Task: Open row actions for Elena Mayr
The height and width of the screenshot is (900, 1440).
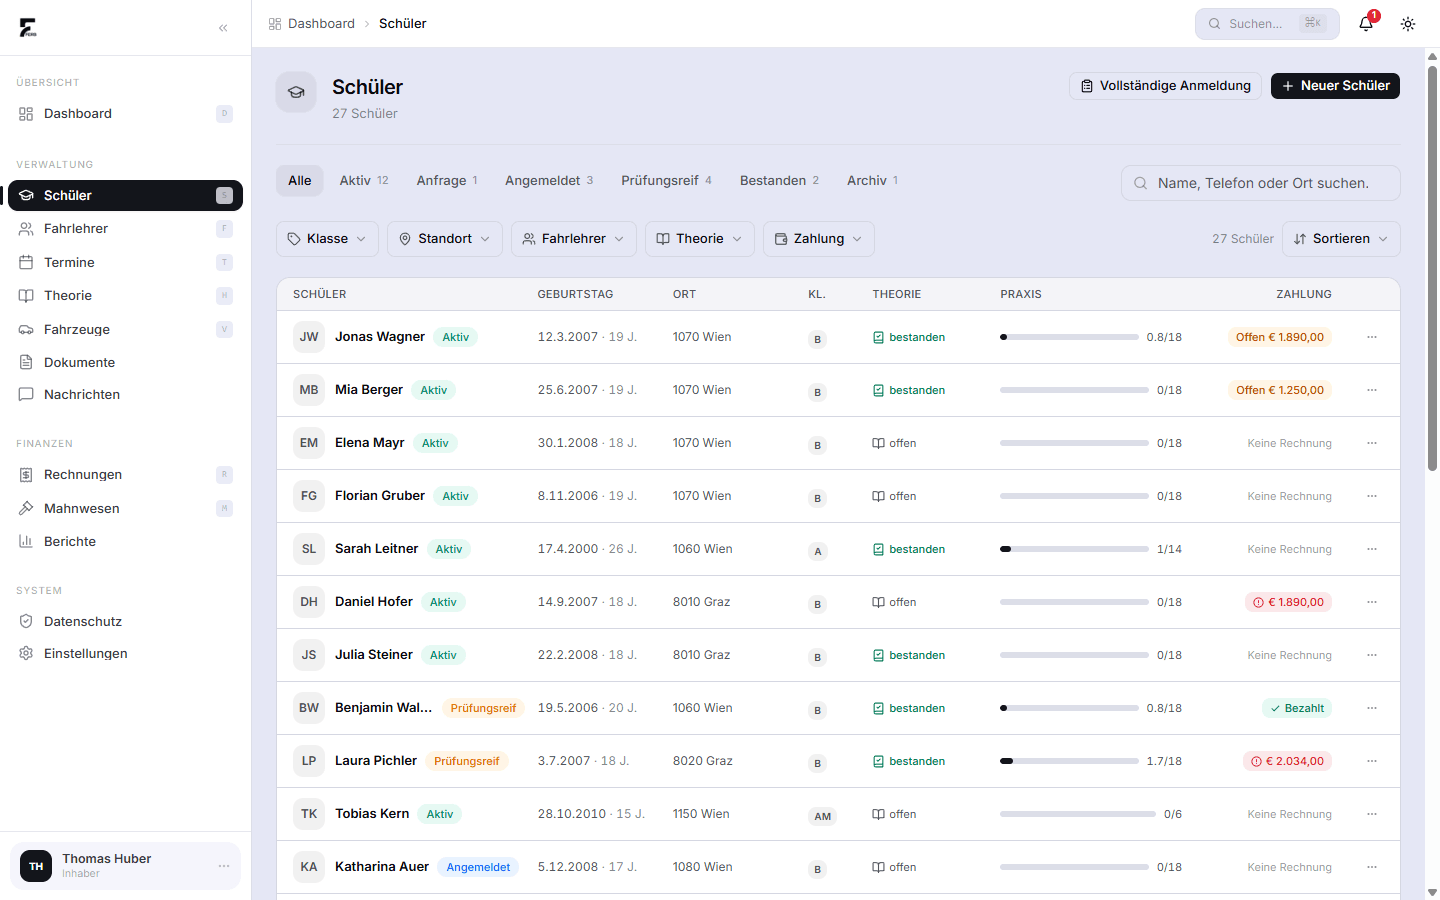Action: (1372, 443)
